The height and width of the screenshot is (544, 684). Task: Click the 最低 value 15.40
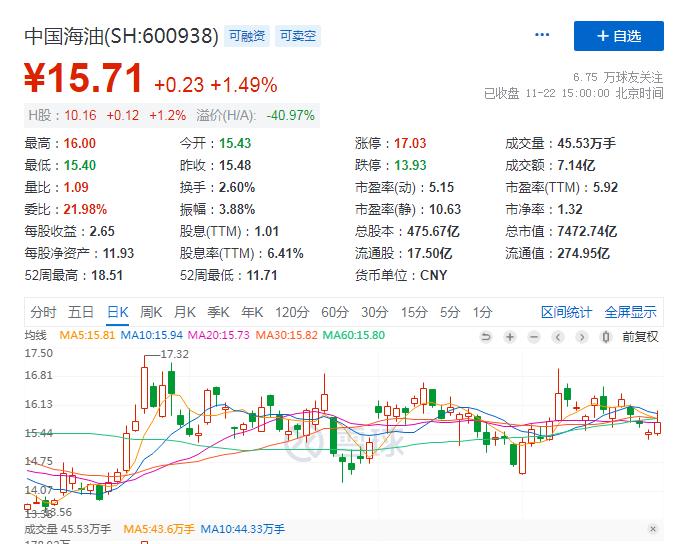[80, 165]
